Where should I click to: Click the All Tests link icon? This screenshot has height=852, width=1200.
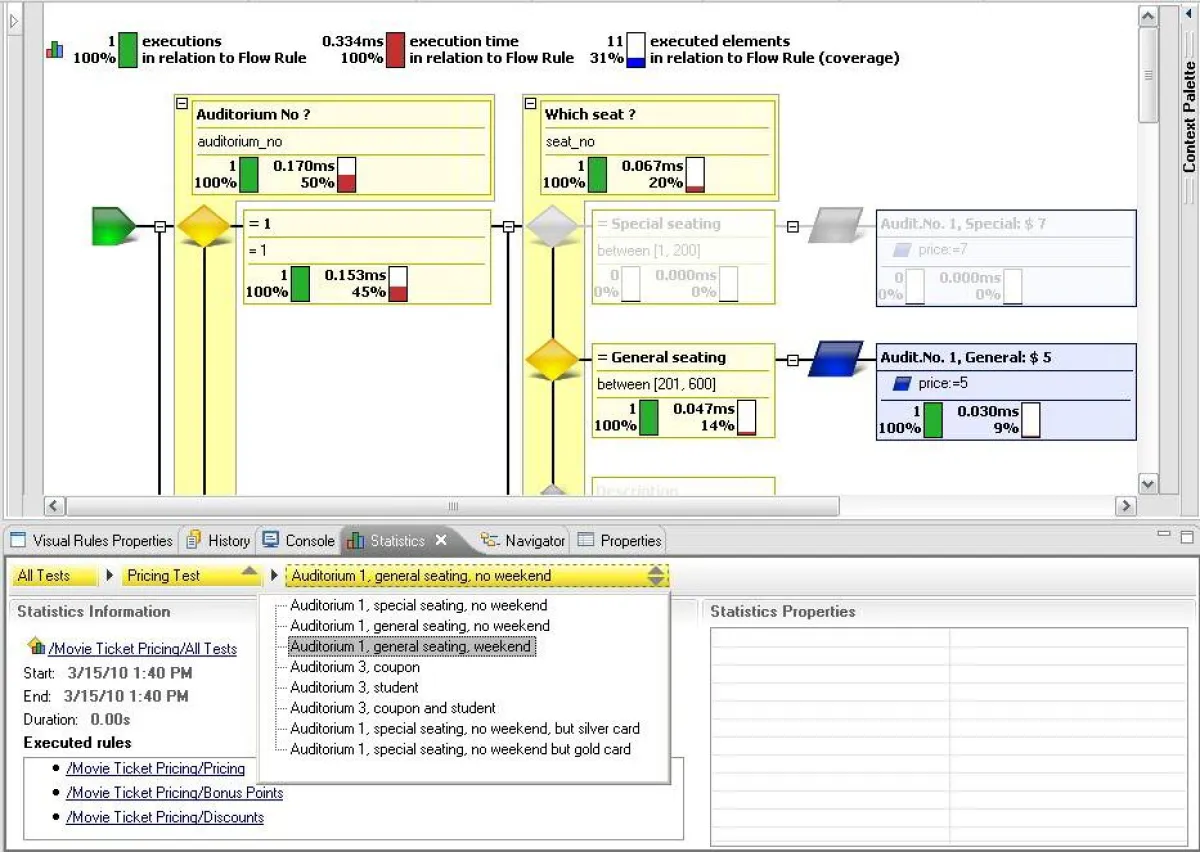point(38,647)
